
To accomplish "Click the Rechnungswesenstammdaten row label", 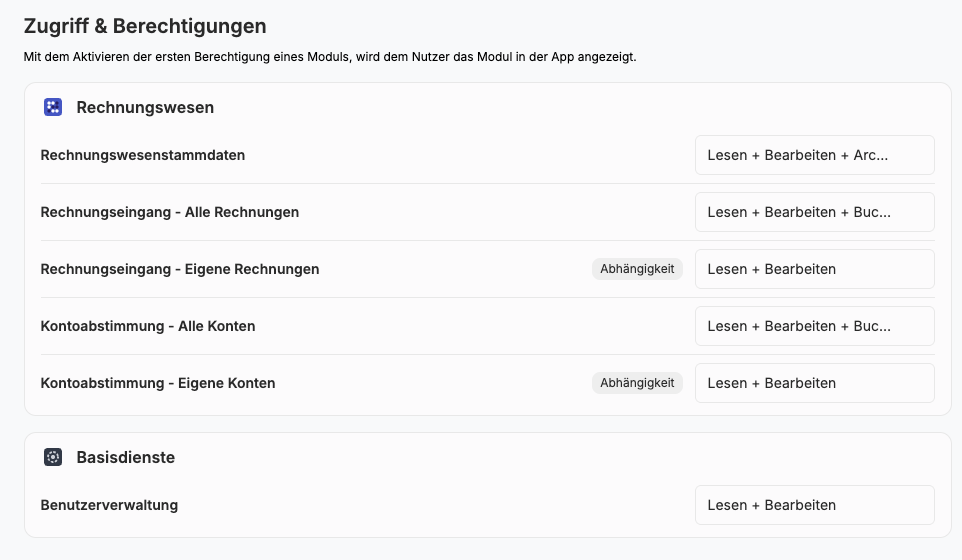I will 142,155.
